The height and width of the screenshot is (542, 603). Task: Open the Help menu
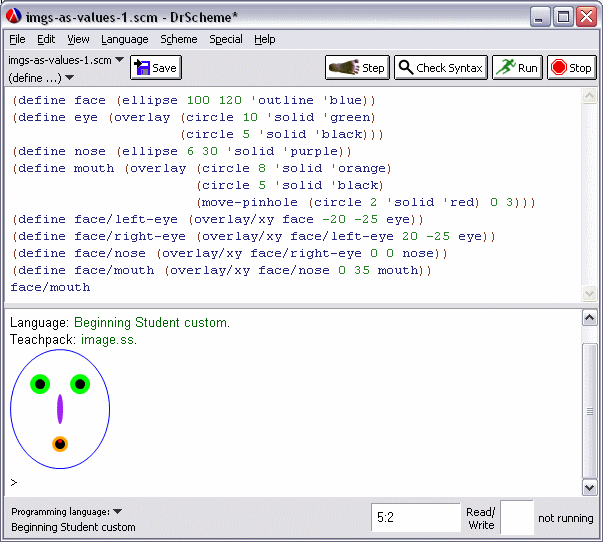coord(265,39)
